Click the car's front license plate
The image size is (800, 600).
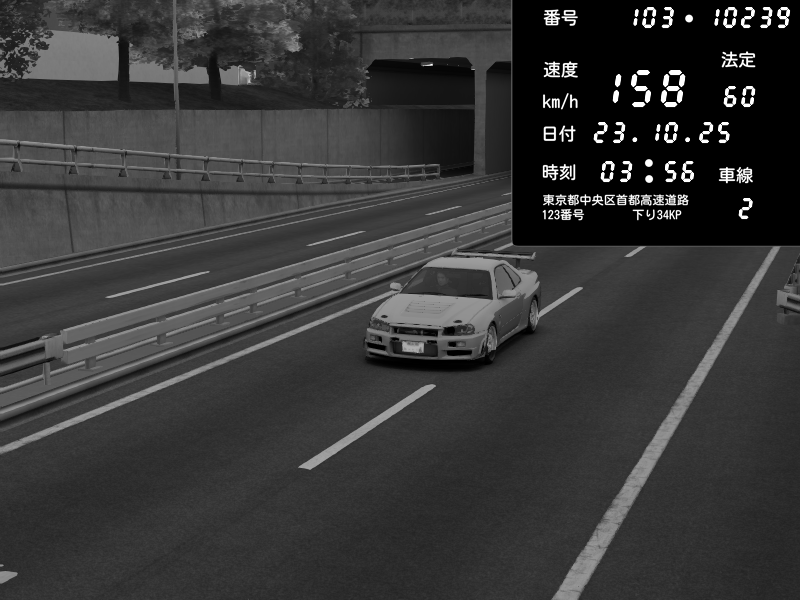coord(412,347)
